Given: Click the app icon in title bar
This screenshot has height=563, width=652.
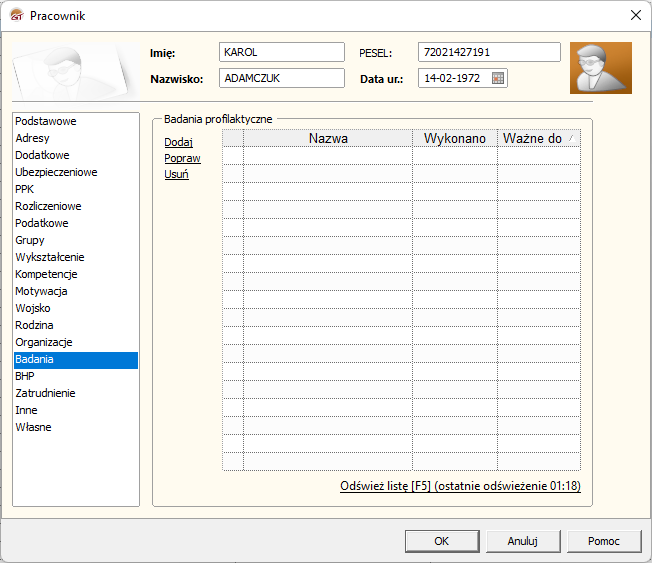Looking at the screenshot, I should click(x=15, y=15).
